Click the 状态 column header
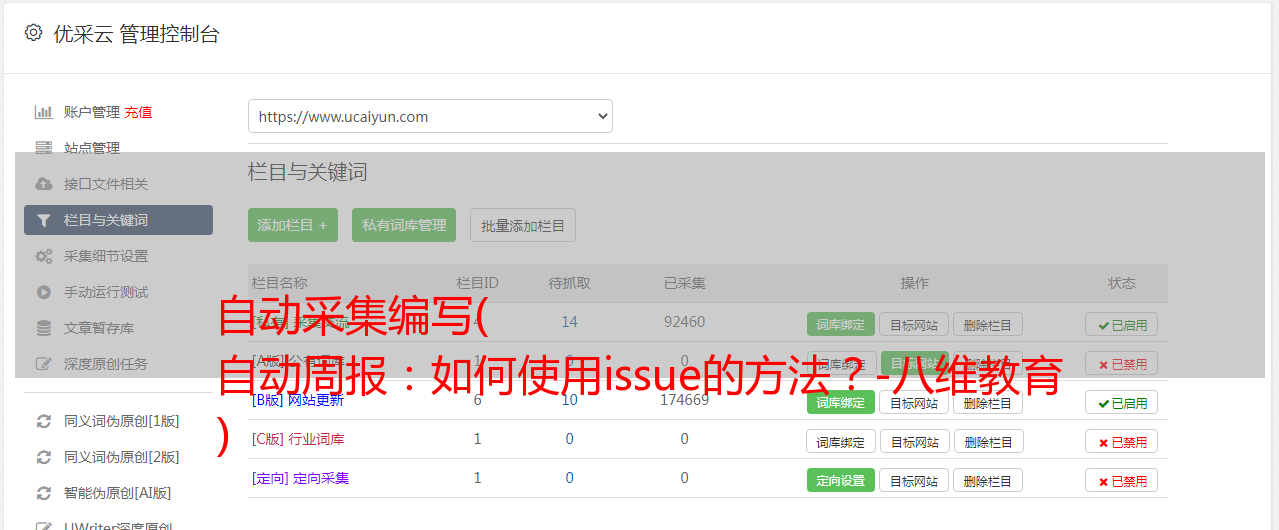1279x530 pixels. 1122,283
